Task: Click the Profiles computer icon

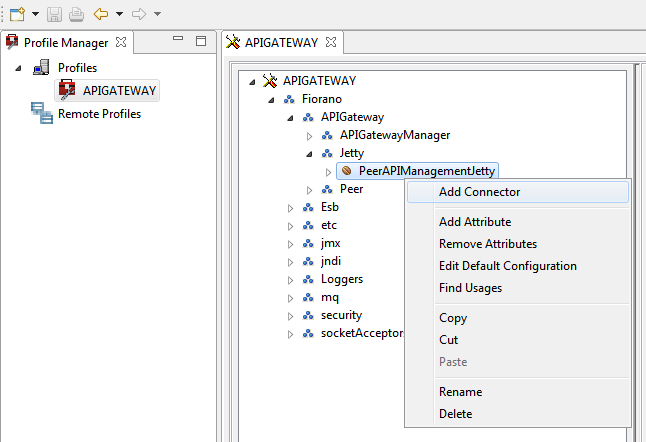Action: pyautogui.click(x=41, y=67)
